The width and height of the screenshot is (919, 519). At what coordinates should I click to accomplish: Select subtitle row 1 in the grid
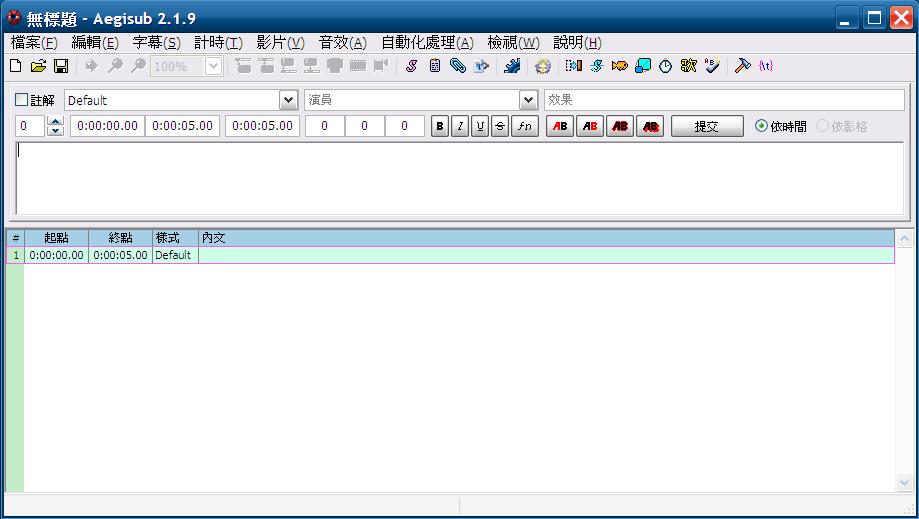click(450, 255)
